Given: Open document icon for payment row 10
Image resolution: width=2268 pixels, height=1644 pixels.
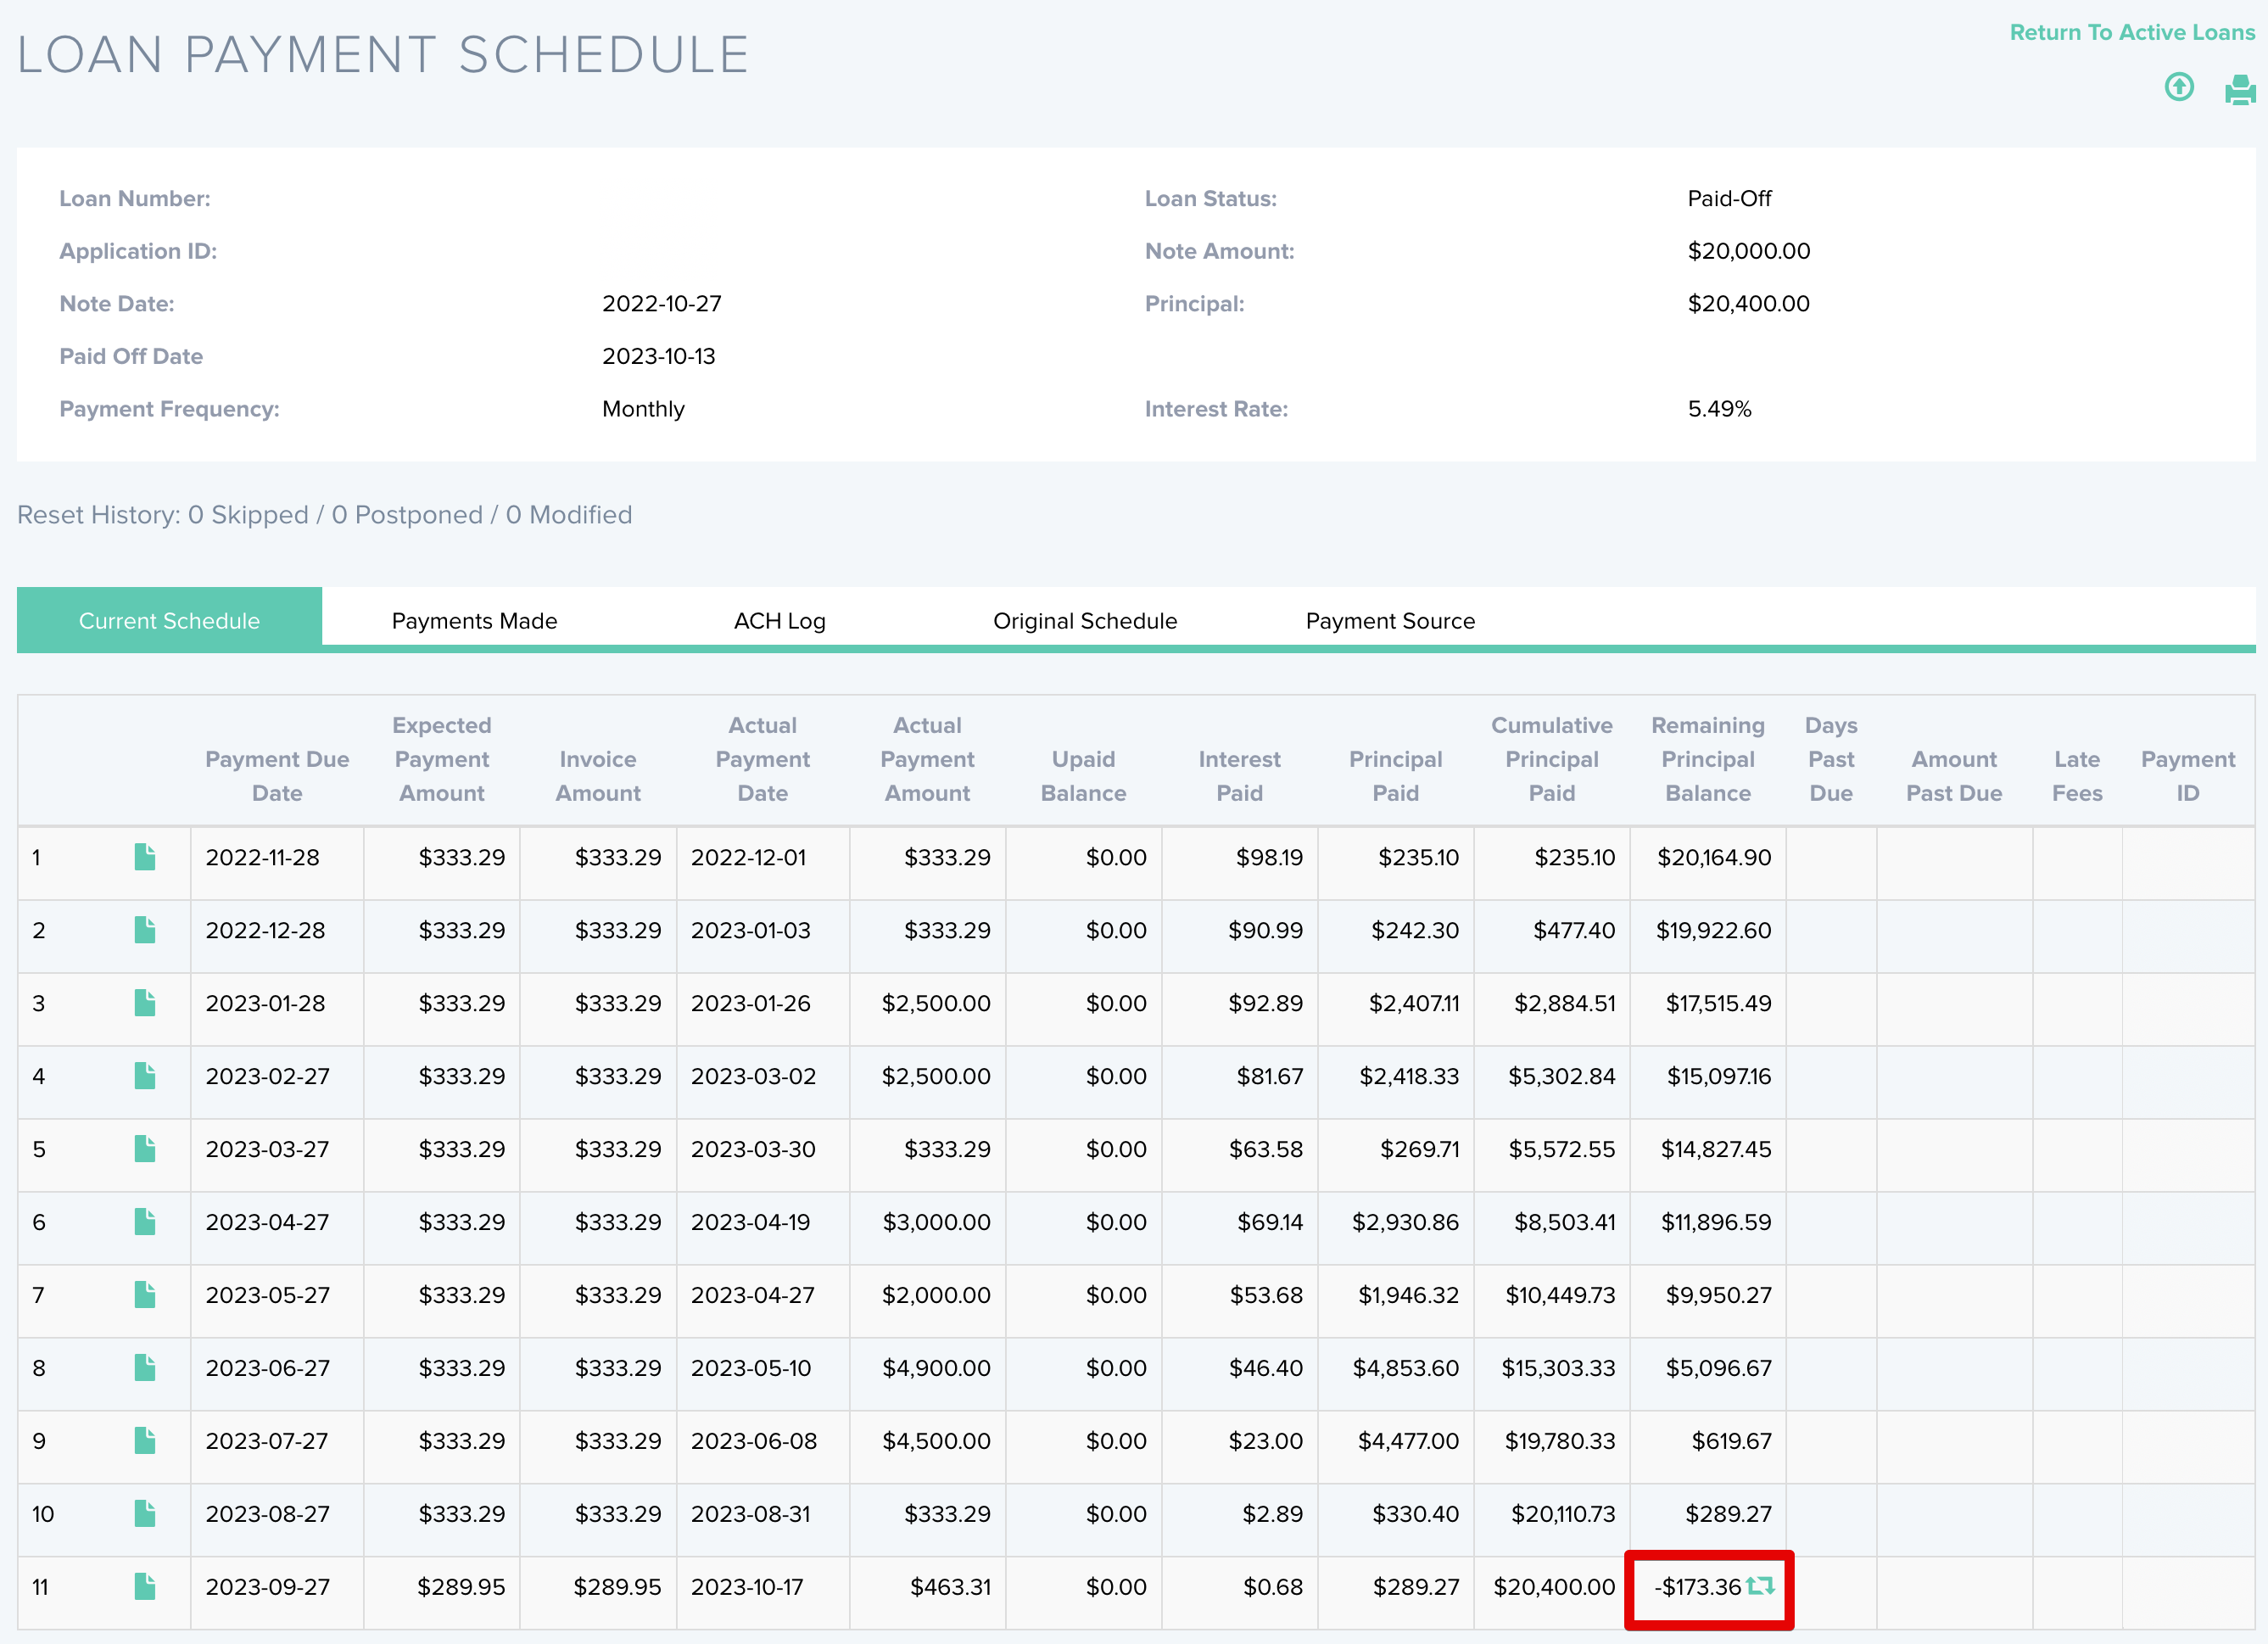Looking at the screenshot, I should [145, 1514].
